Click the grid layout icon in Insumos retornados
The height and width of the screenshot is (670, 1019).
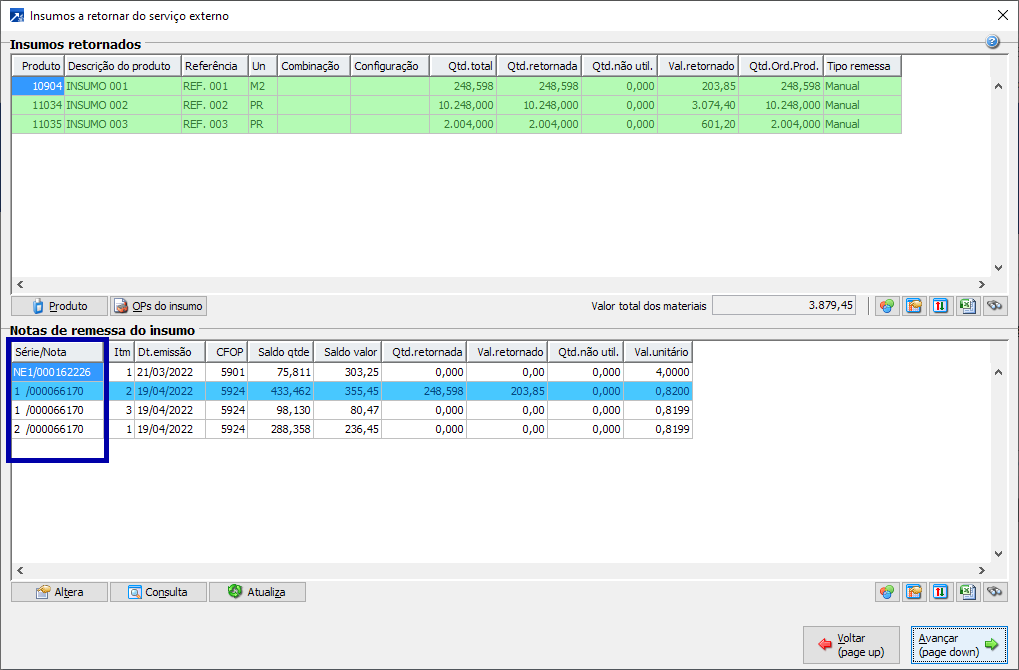[913, 306]
